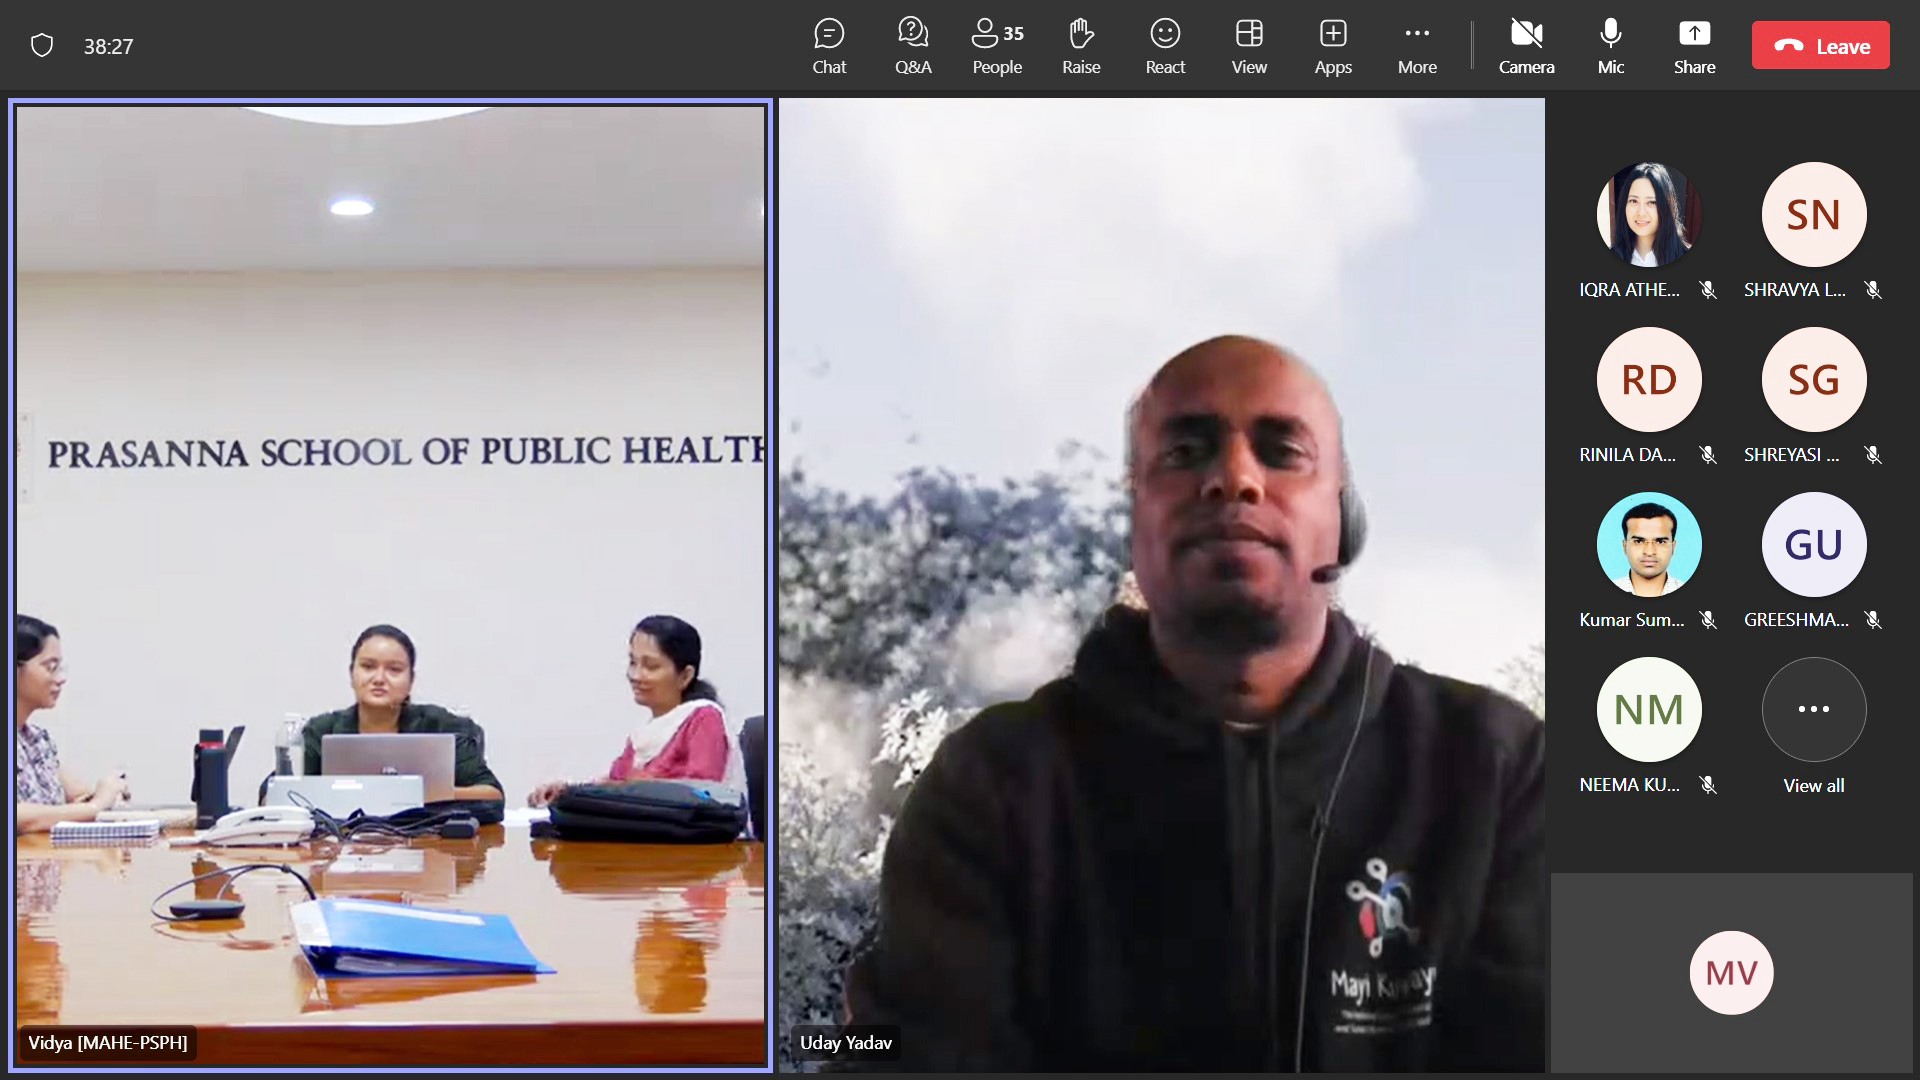This screenshot has height=1080, width=1920.
Task: Show the People participant list
Action: [x=997, y=46]
